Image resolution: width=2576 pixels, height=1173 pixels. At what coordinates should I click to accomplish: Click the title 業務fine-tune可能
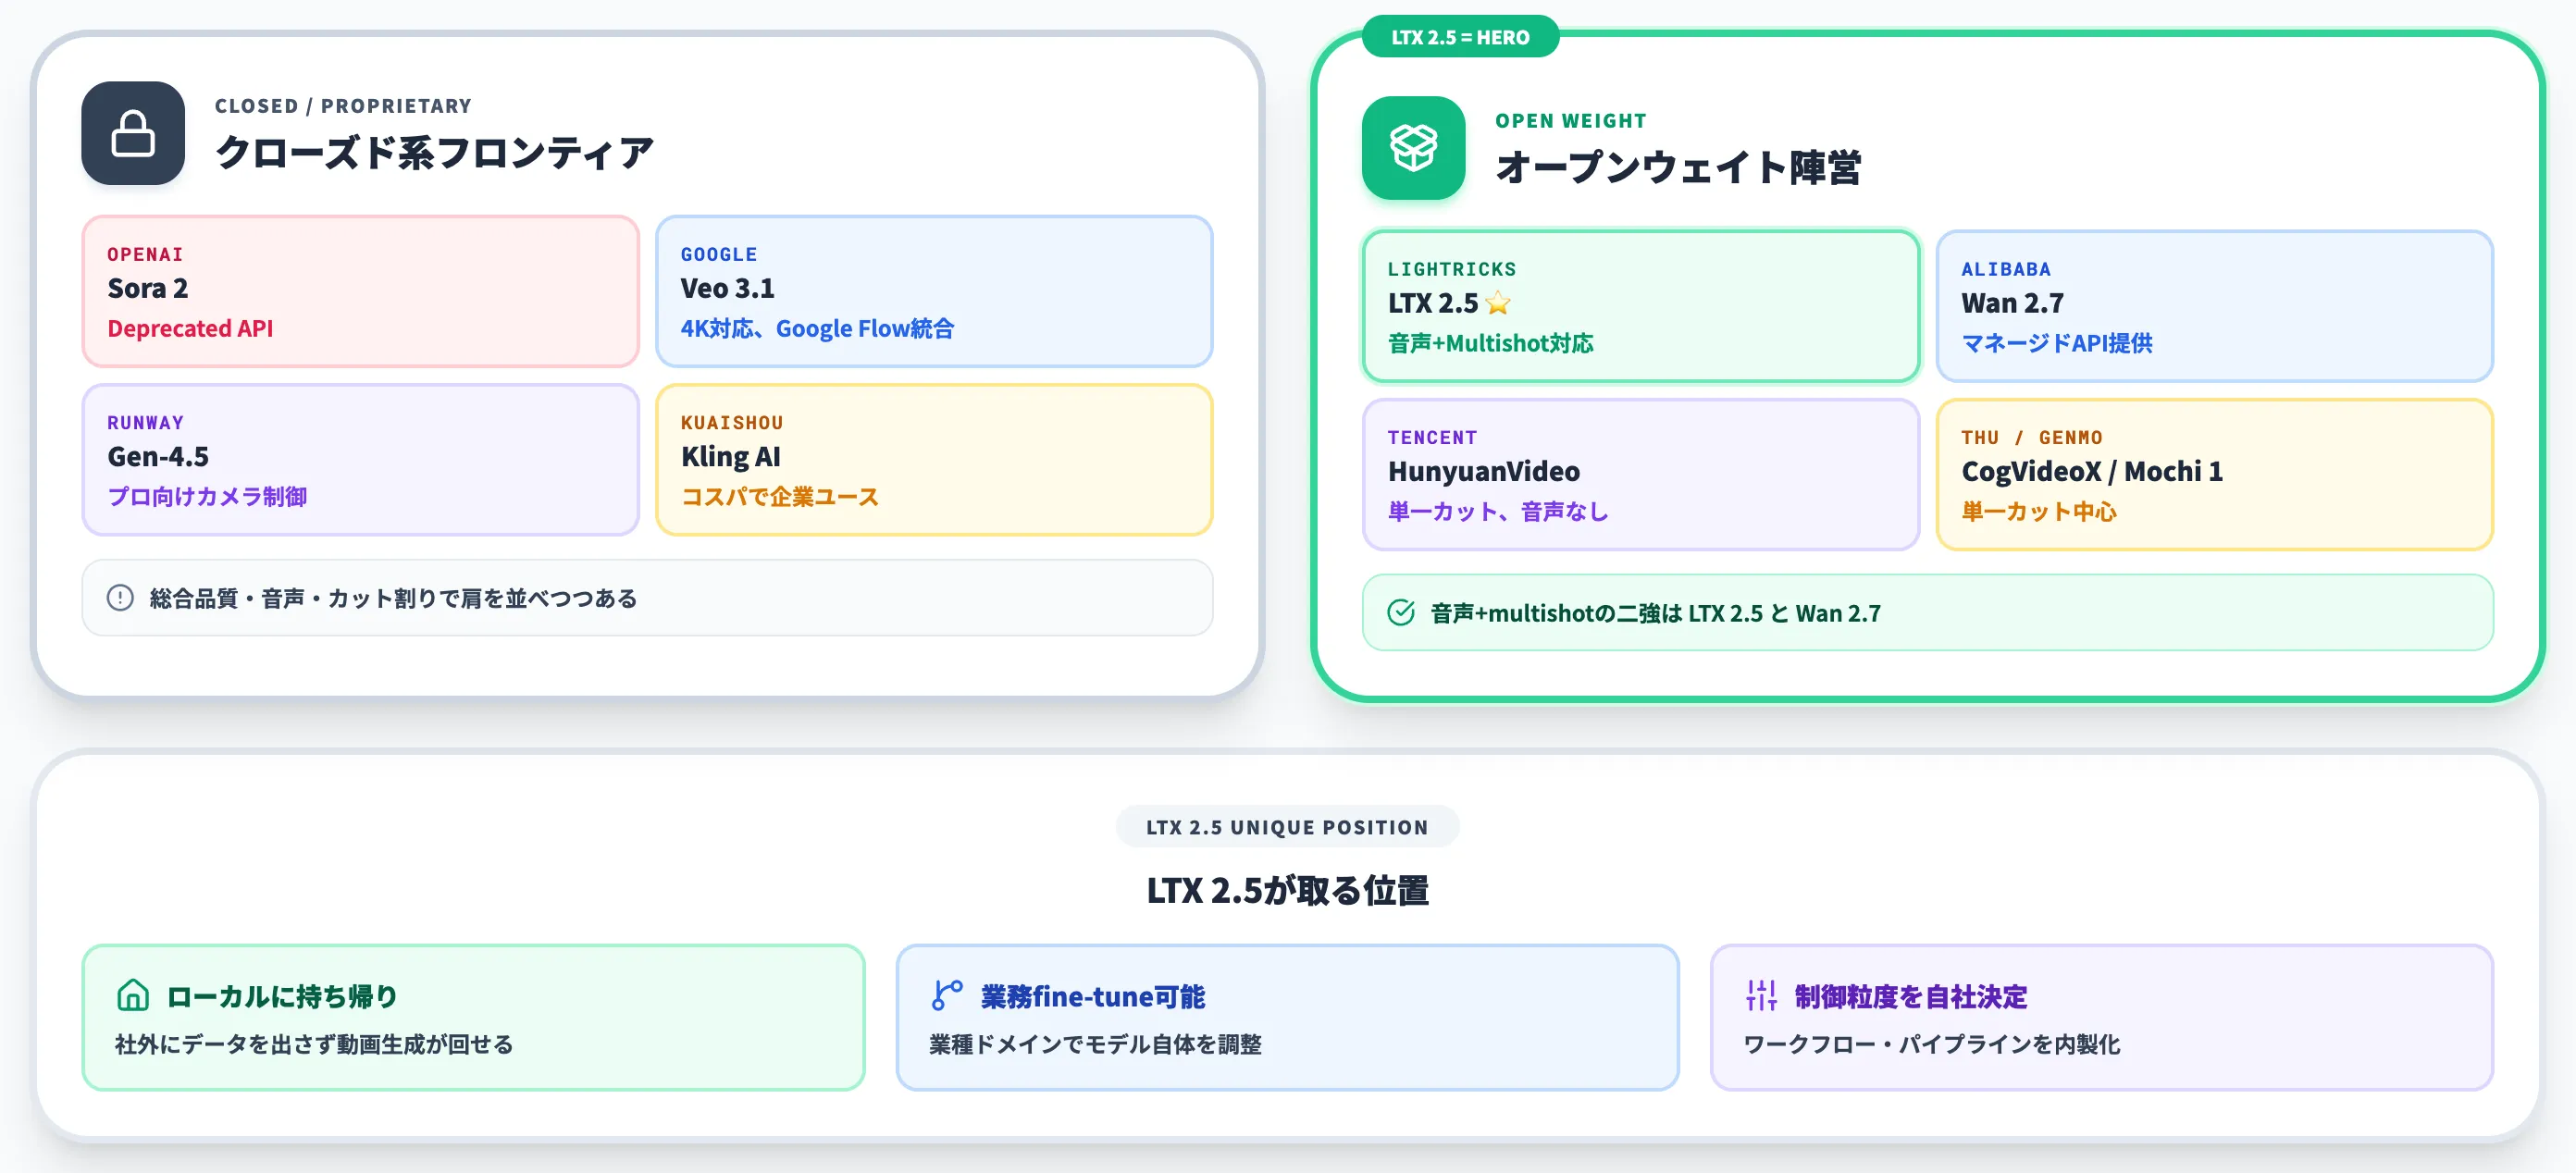click(1093, 996)
